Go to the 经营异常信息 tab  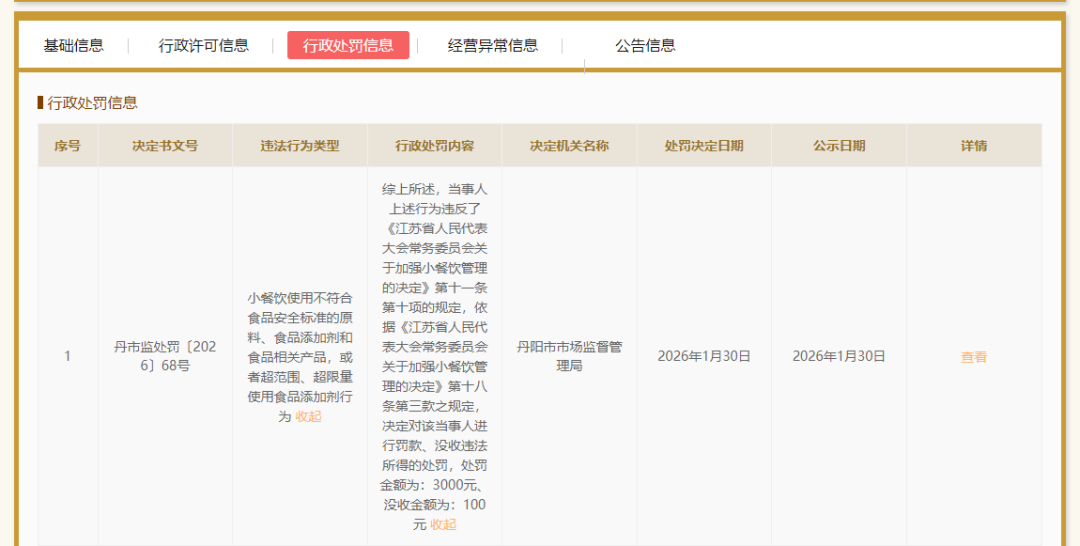(x=492, y=45)
